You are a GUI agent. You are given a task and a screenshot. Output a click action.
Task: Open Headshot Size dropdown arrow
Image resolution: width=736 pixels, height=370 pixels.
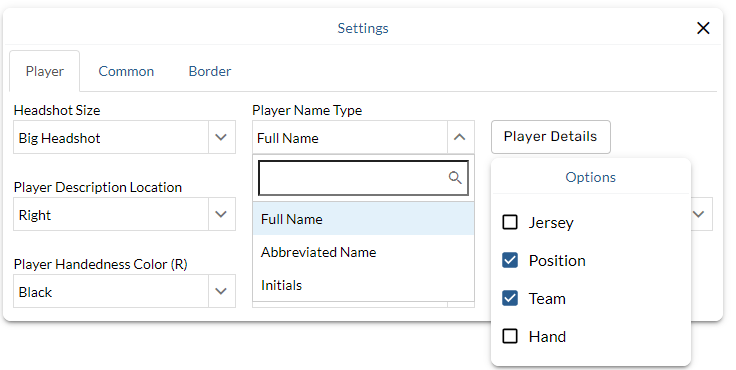point(221,138)
